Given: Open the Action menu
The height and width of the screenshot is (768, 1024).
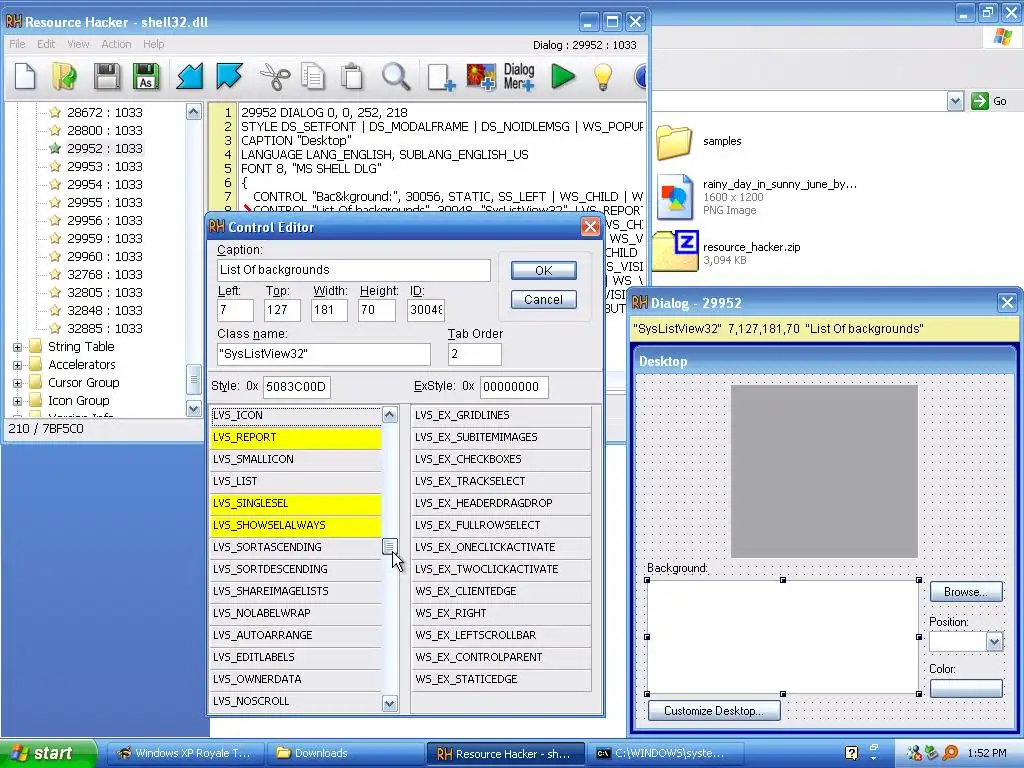Looking at the screenshot, I should [116, 44].
